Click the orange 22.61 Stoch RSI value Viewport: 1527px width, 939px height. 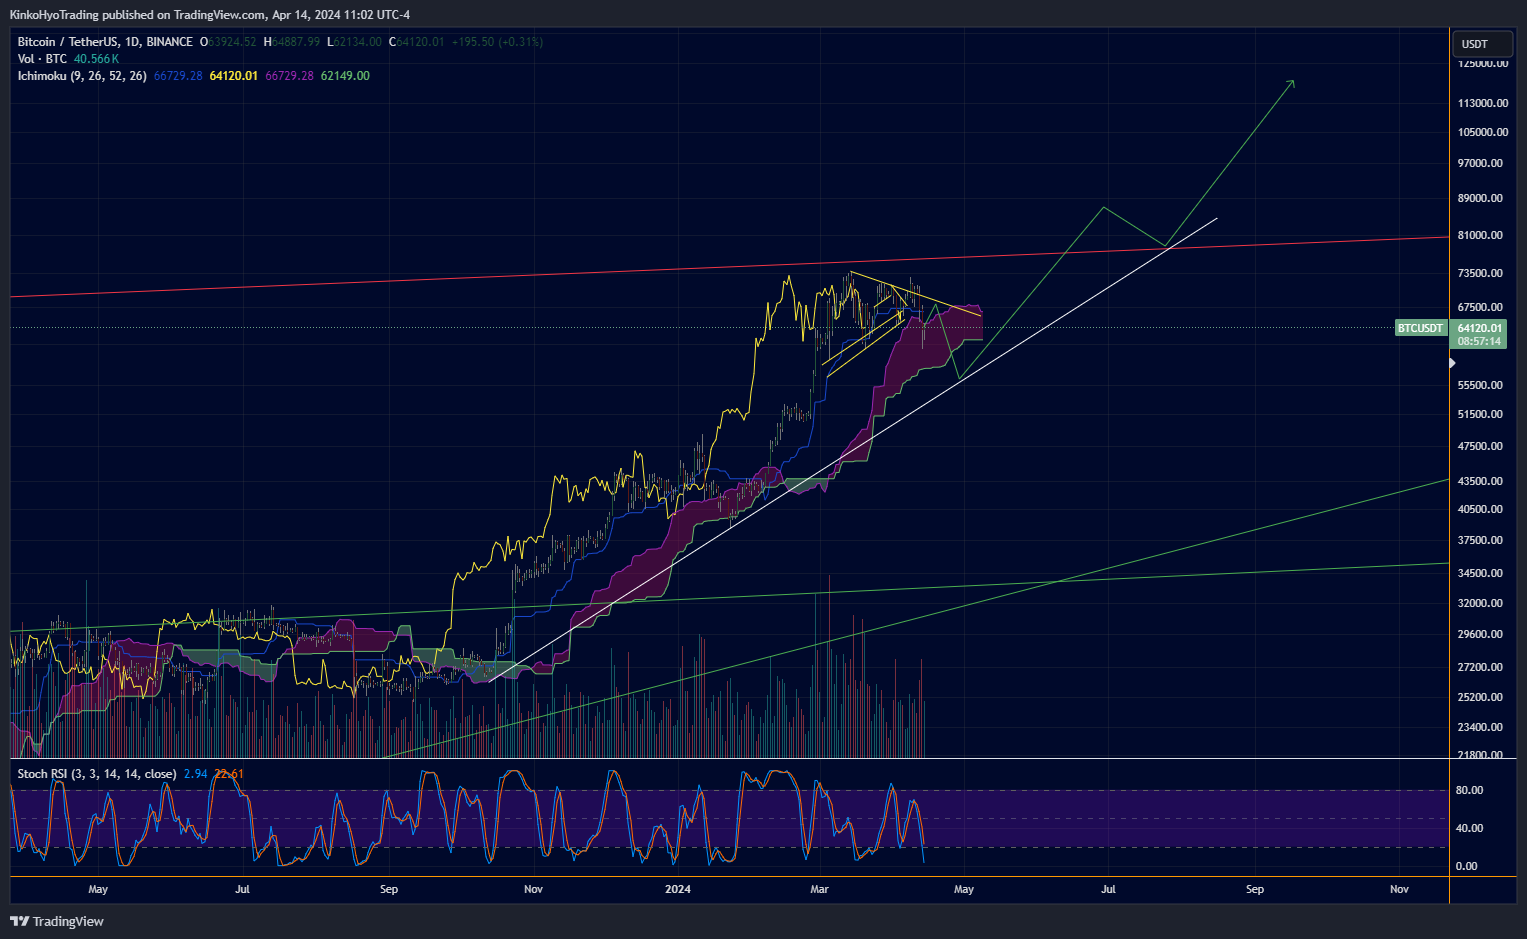click(x=229, y=774)
